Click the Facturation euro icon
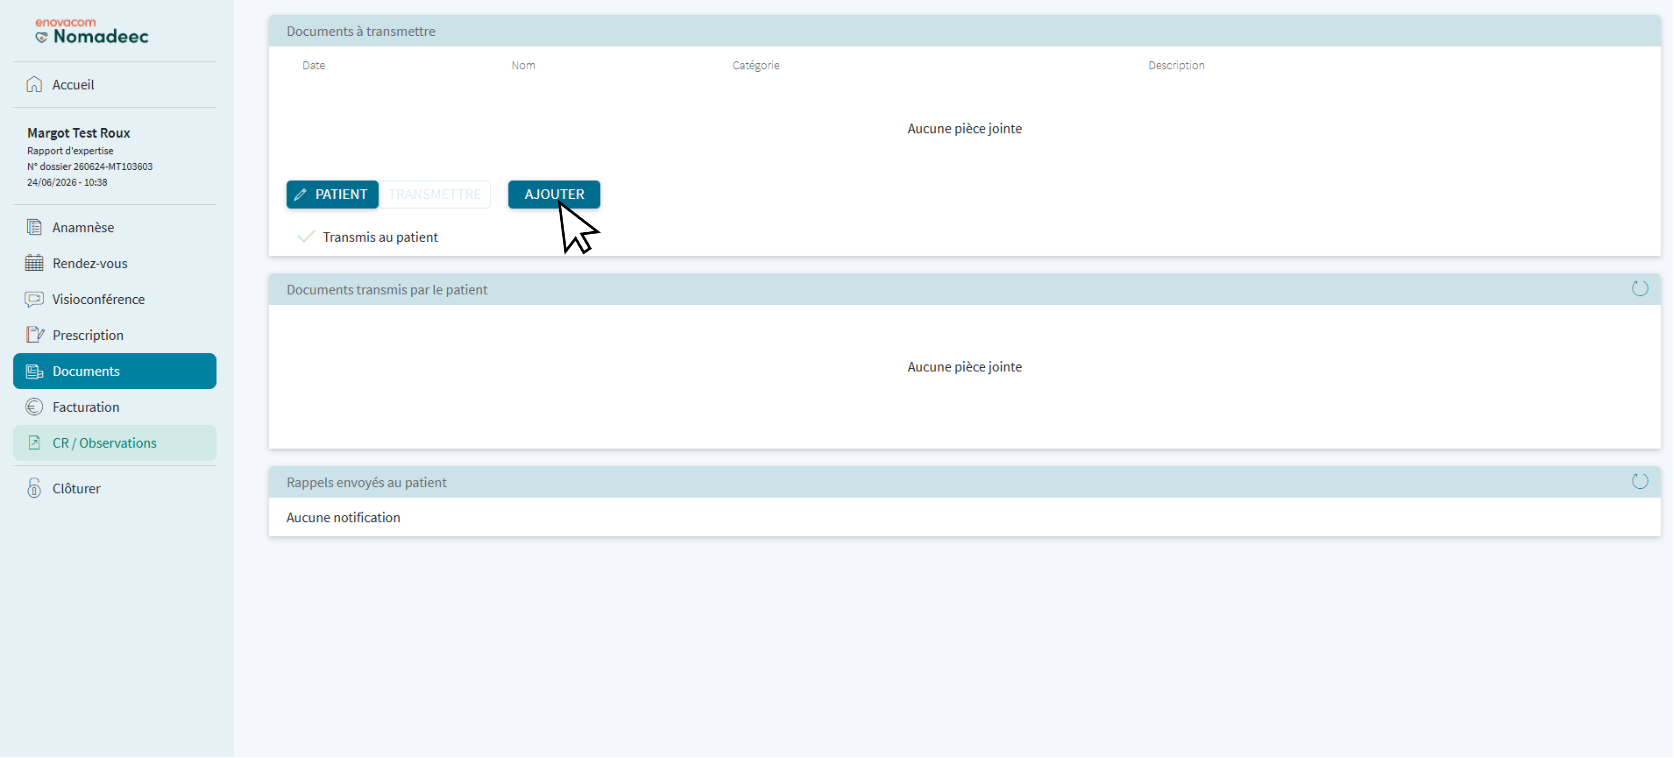 (34, 407)
